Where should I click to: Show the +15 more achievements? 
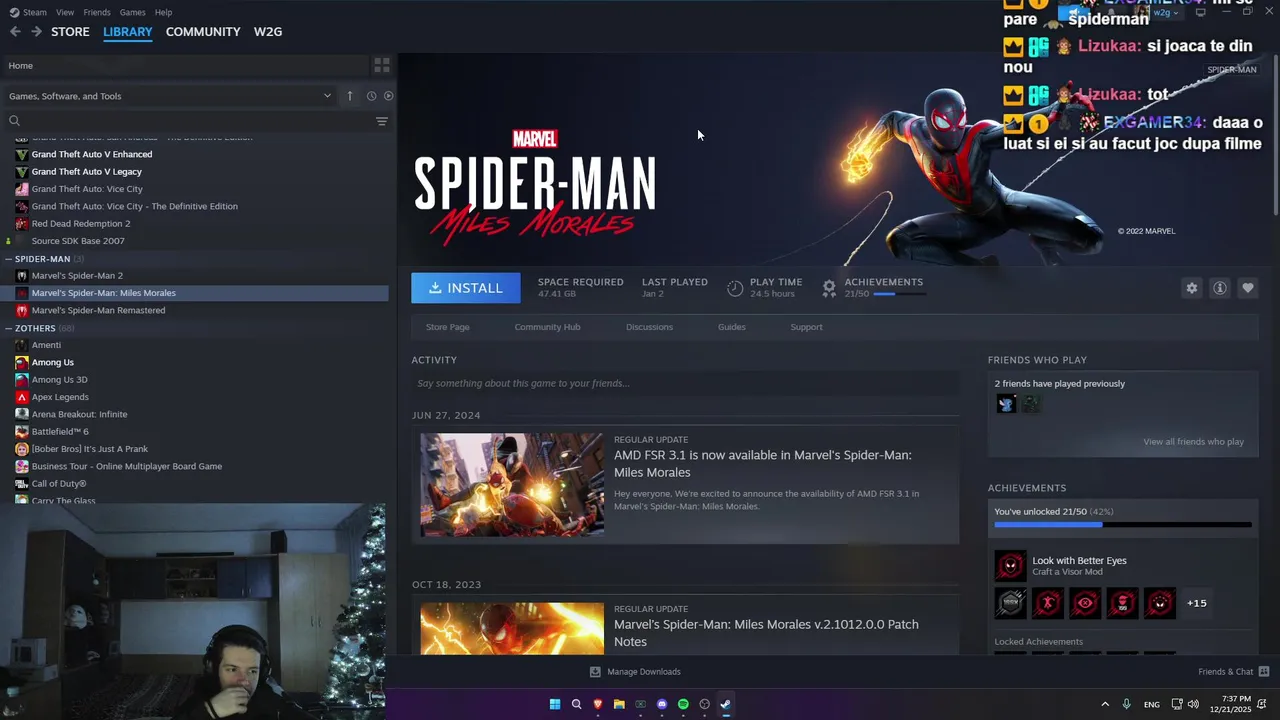(1196, 603)
